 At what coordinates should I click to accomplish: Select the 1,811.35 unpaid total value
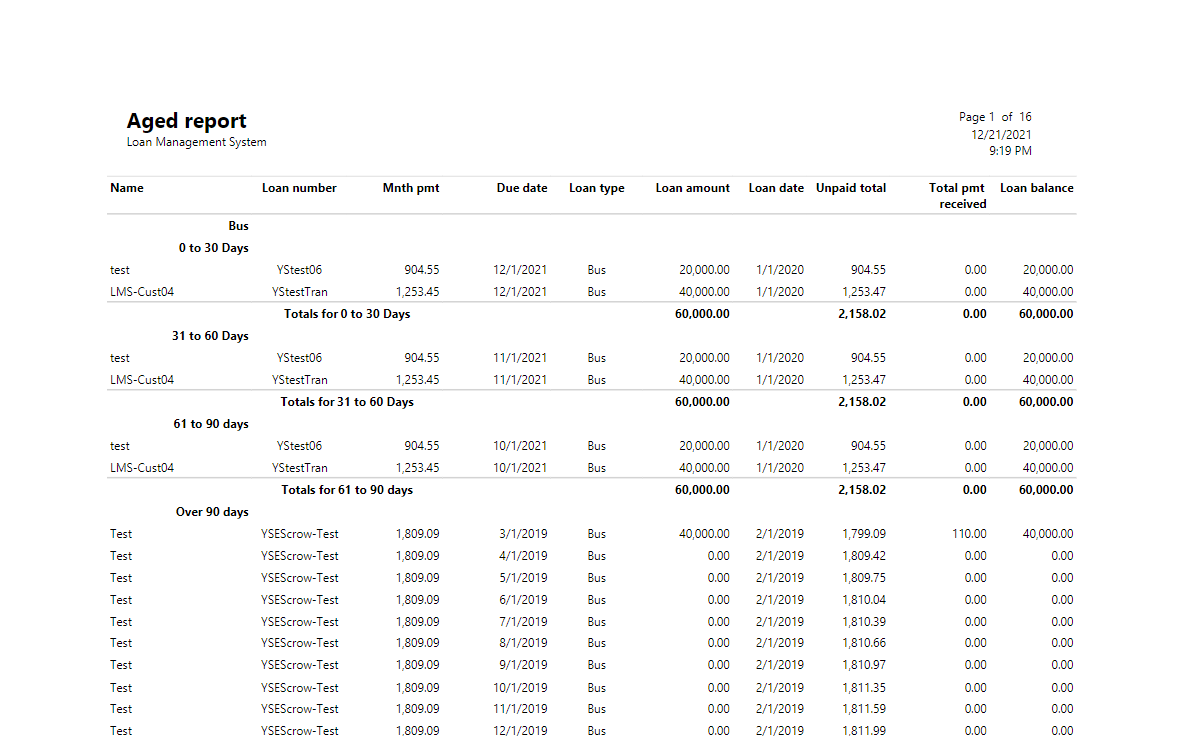[863, 688]
